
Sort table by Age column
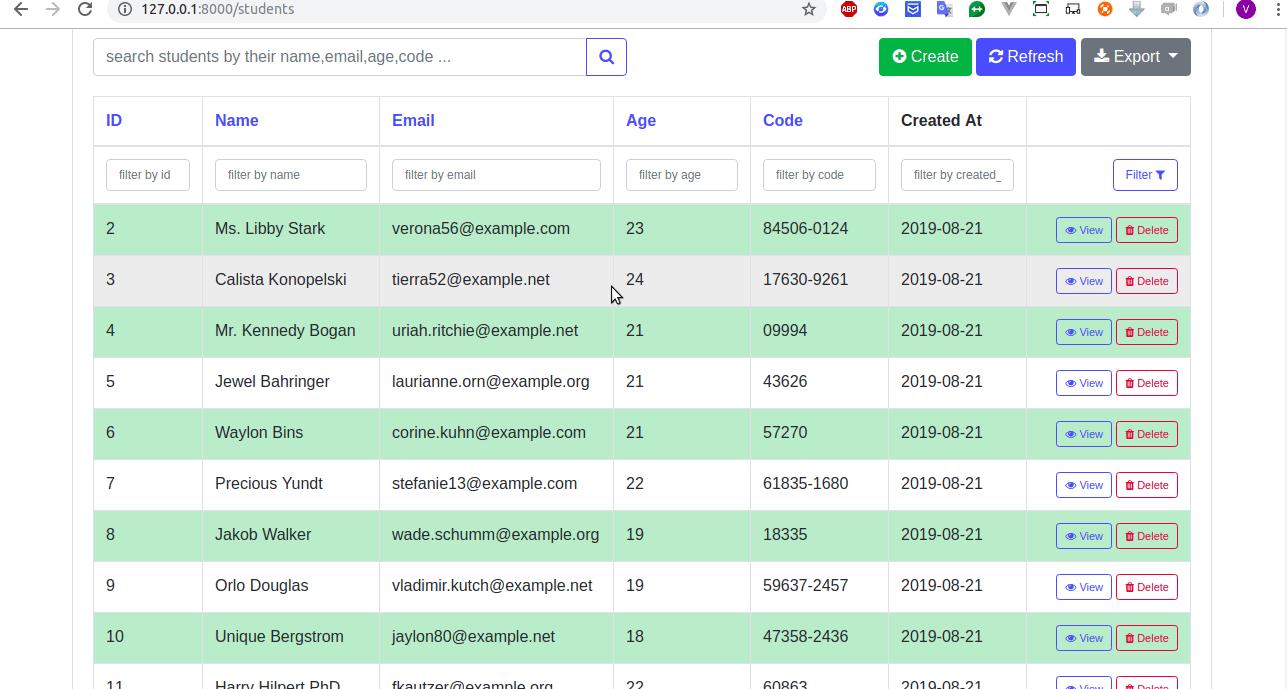[x=641, y=120]
